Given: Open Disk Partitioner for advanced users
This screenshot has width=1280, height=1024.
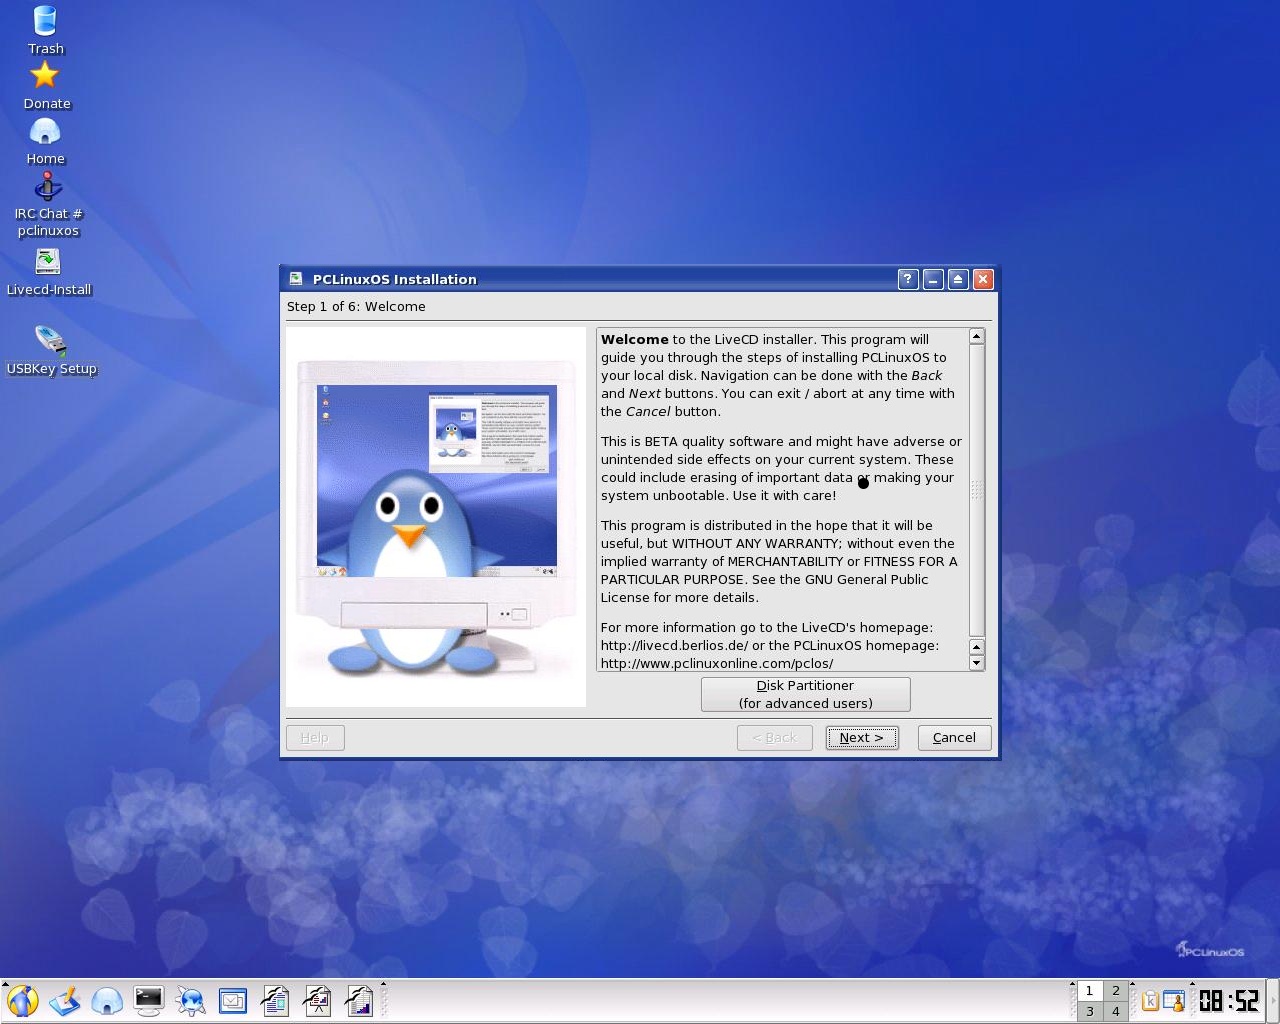Looking at the screenshot, I should pyautogui.click(x=805, y=694).
